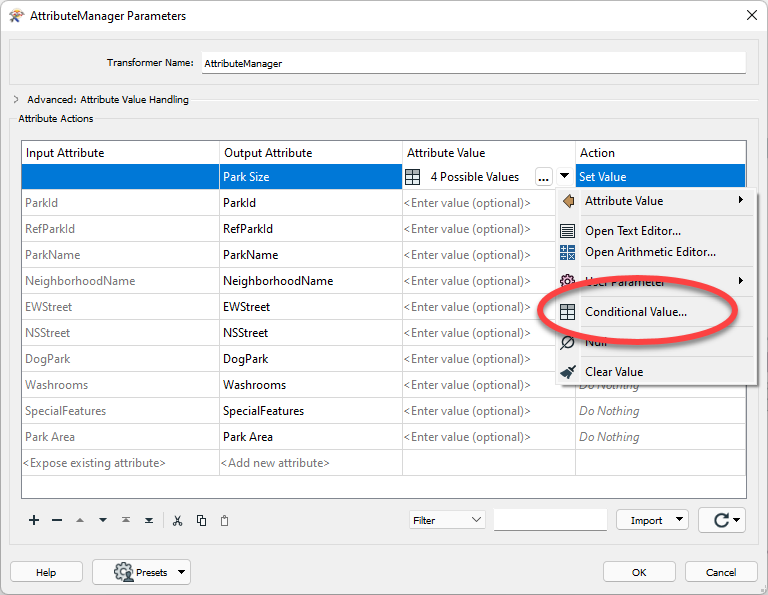Click the value cell in Park Area row
Viewport: 768px width, 595px height.
[x=489, y=437]
